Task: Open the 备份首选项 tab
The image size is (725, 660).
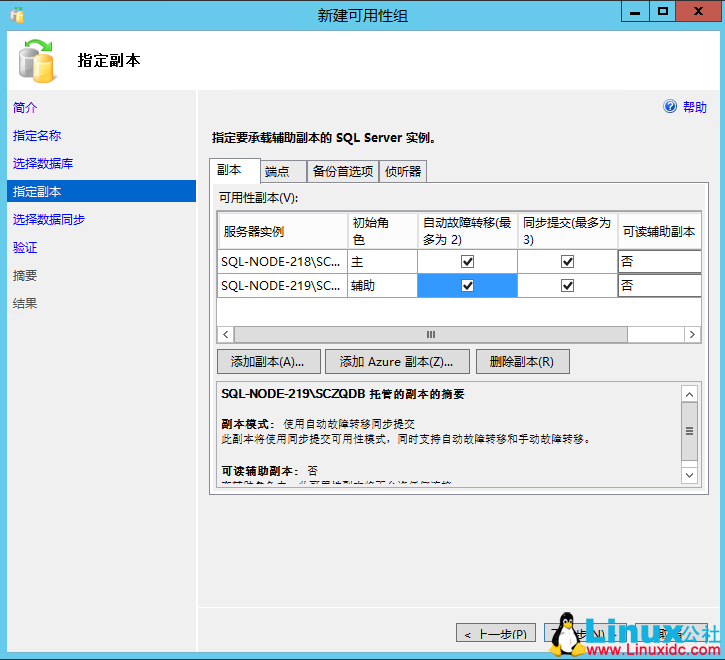Action: pyautogui.click(x=343, y=172)
